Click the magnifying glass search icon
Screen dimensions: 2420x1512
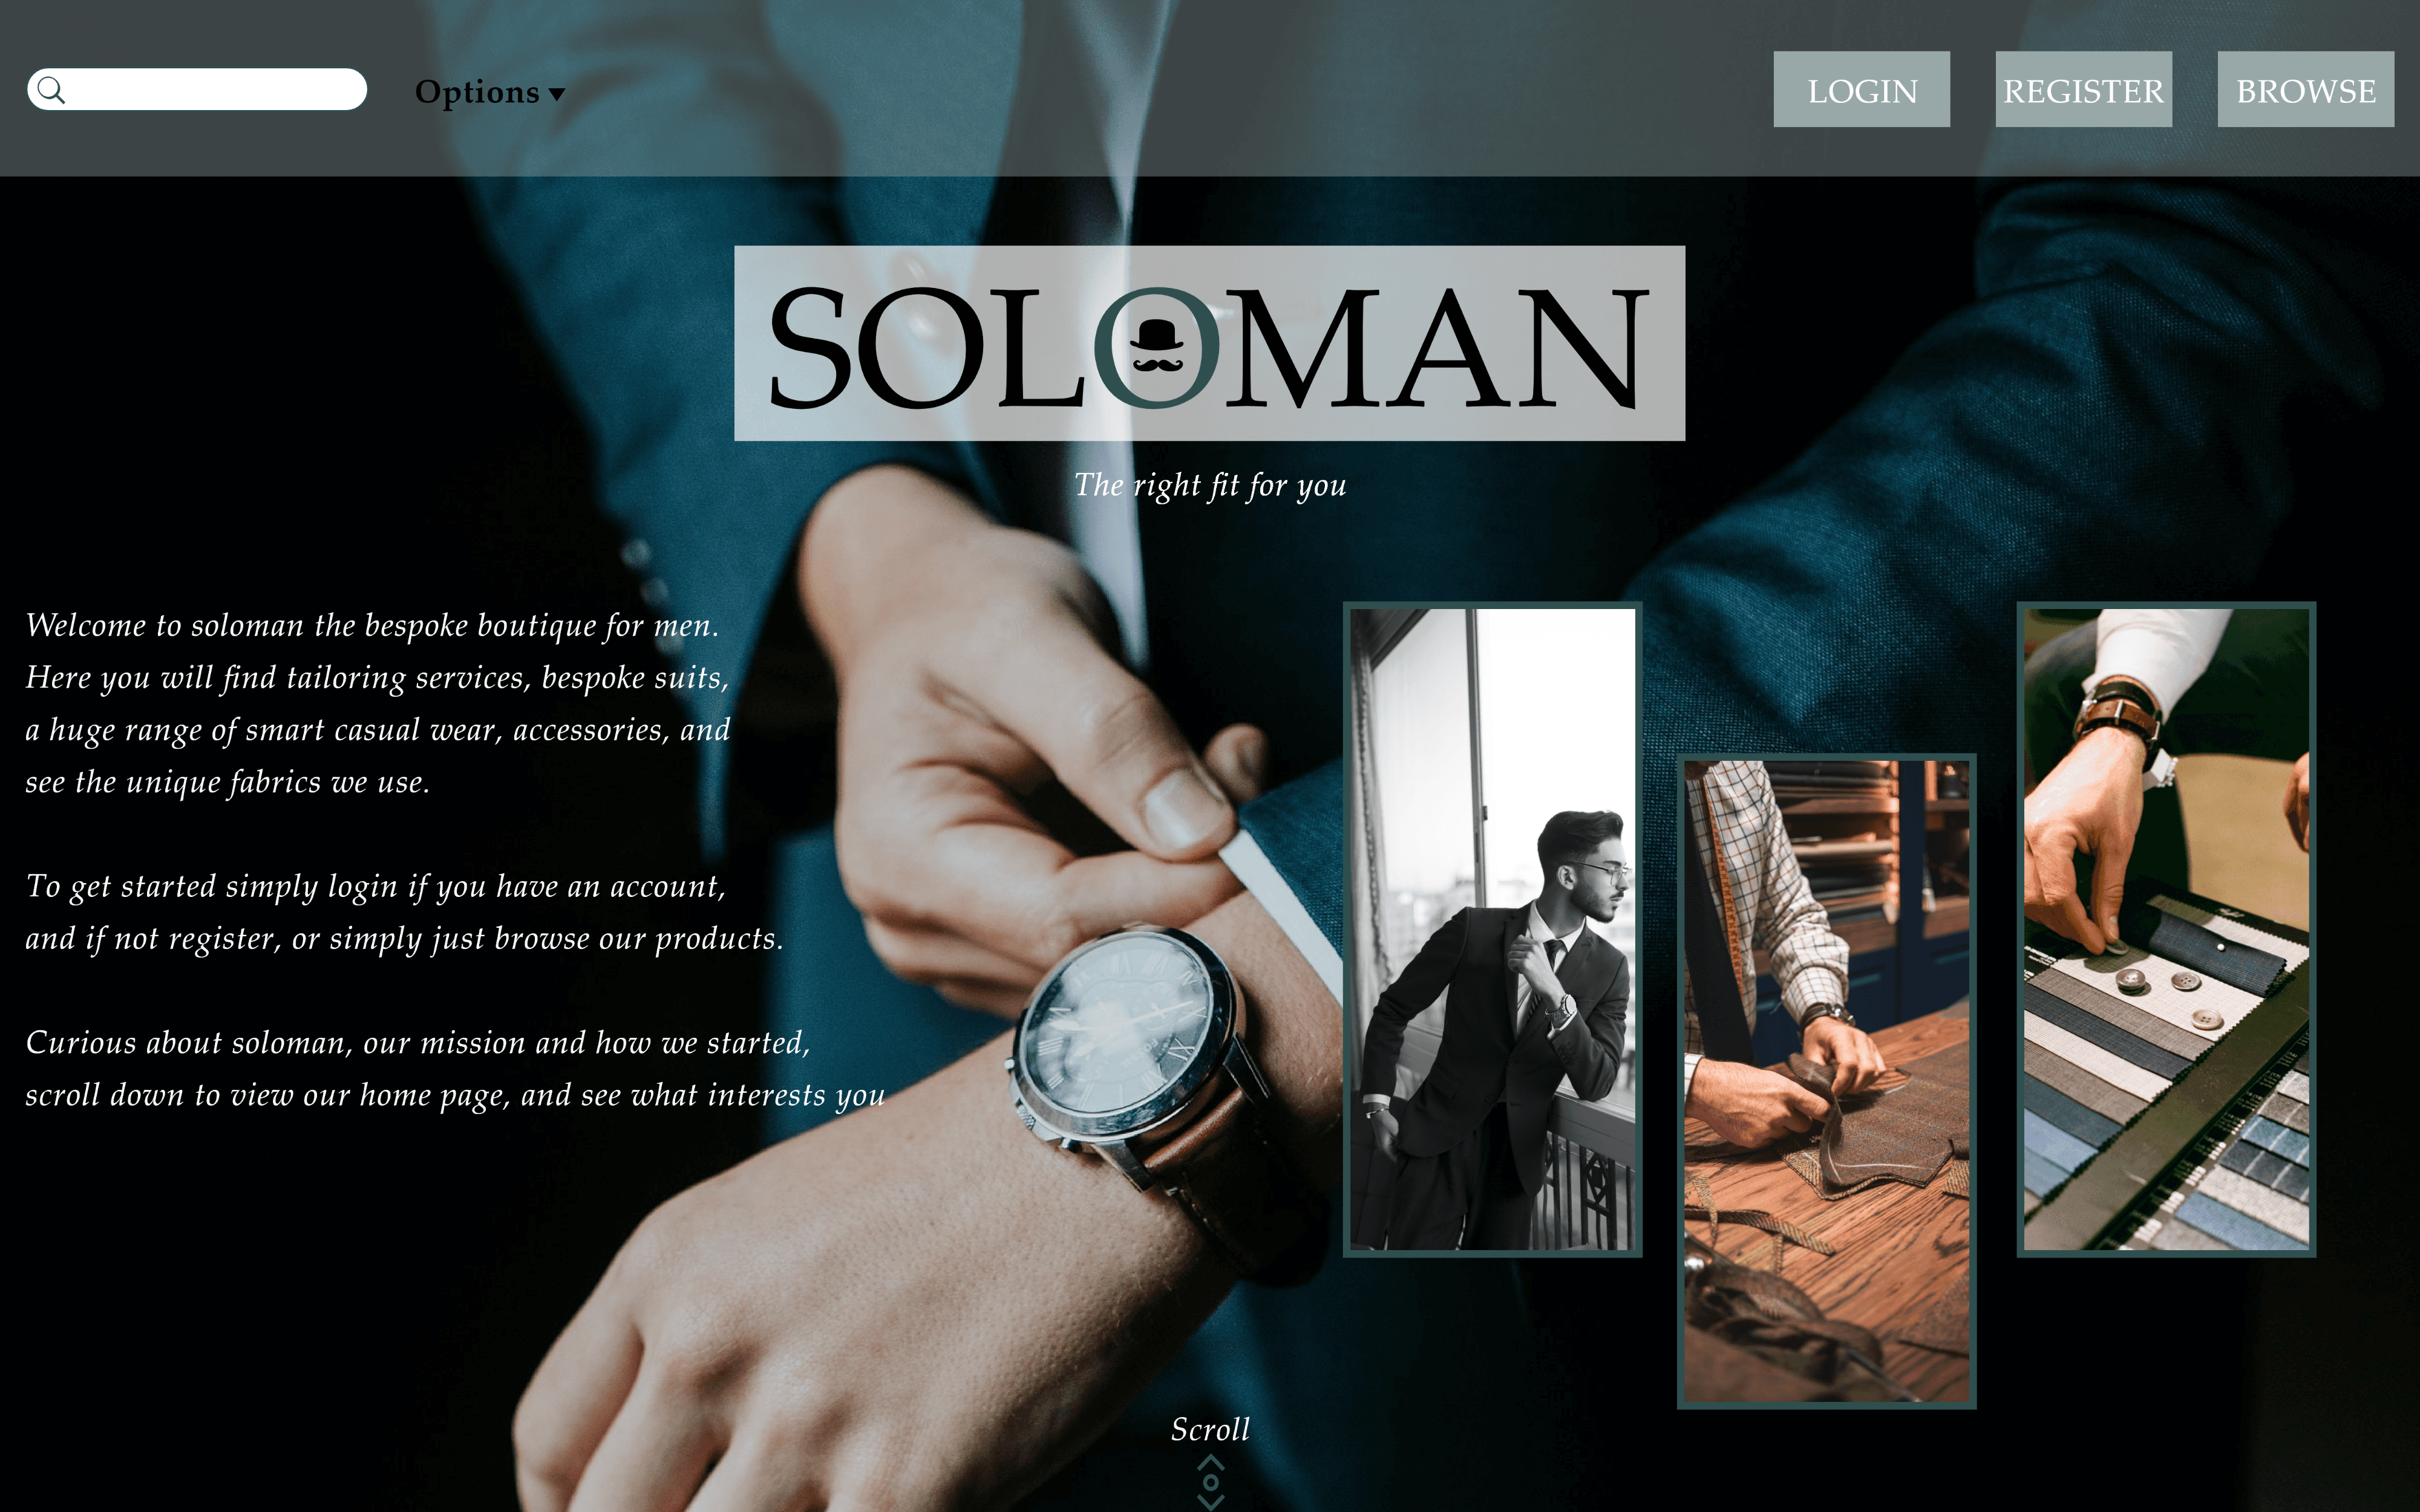pos(52,90)
